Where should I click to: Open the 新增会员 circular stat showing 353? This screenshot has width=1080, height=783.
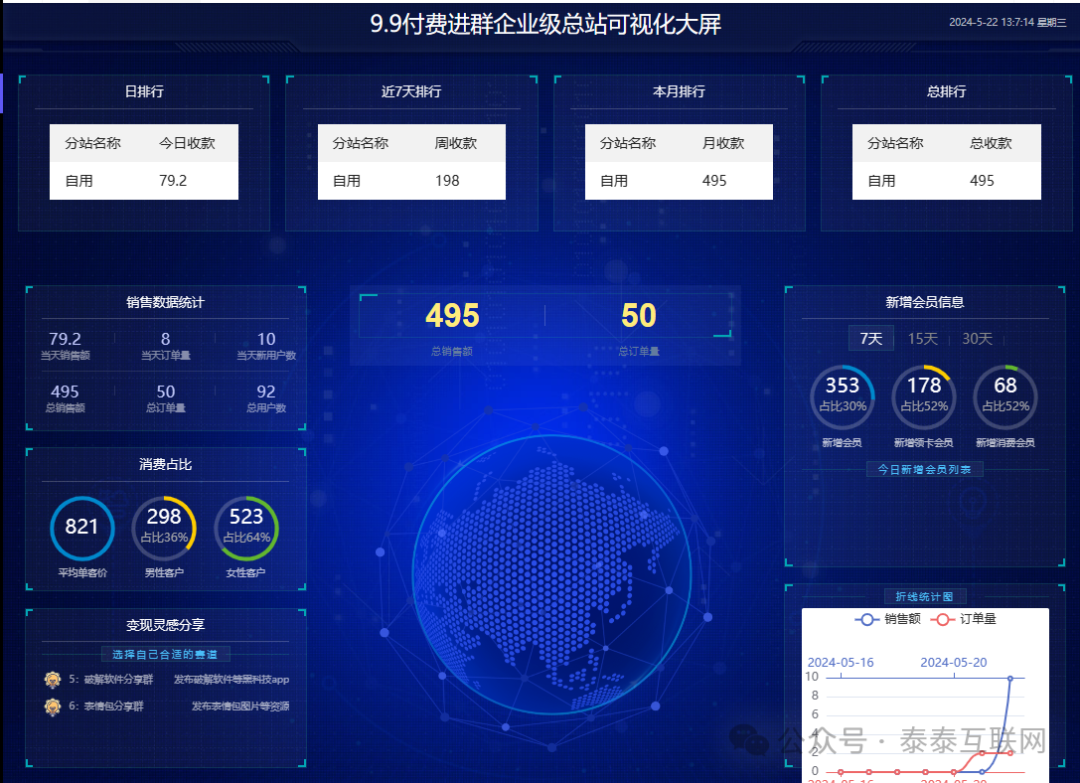tap(842, 396)
